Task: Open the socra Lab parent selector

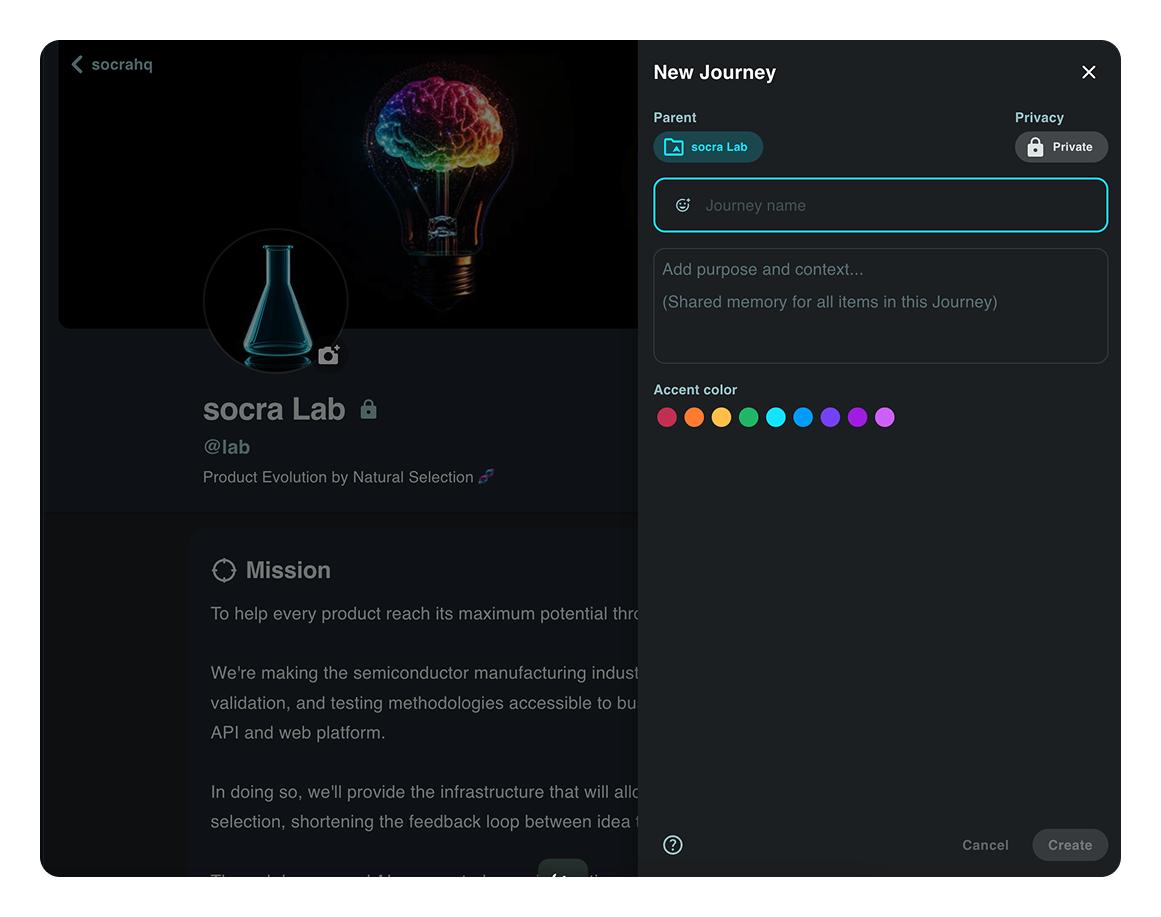Action: tap(708, 147)
